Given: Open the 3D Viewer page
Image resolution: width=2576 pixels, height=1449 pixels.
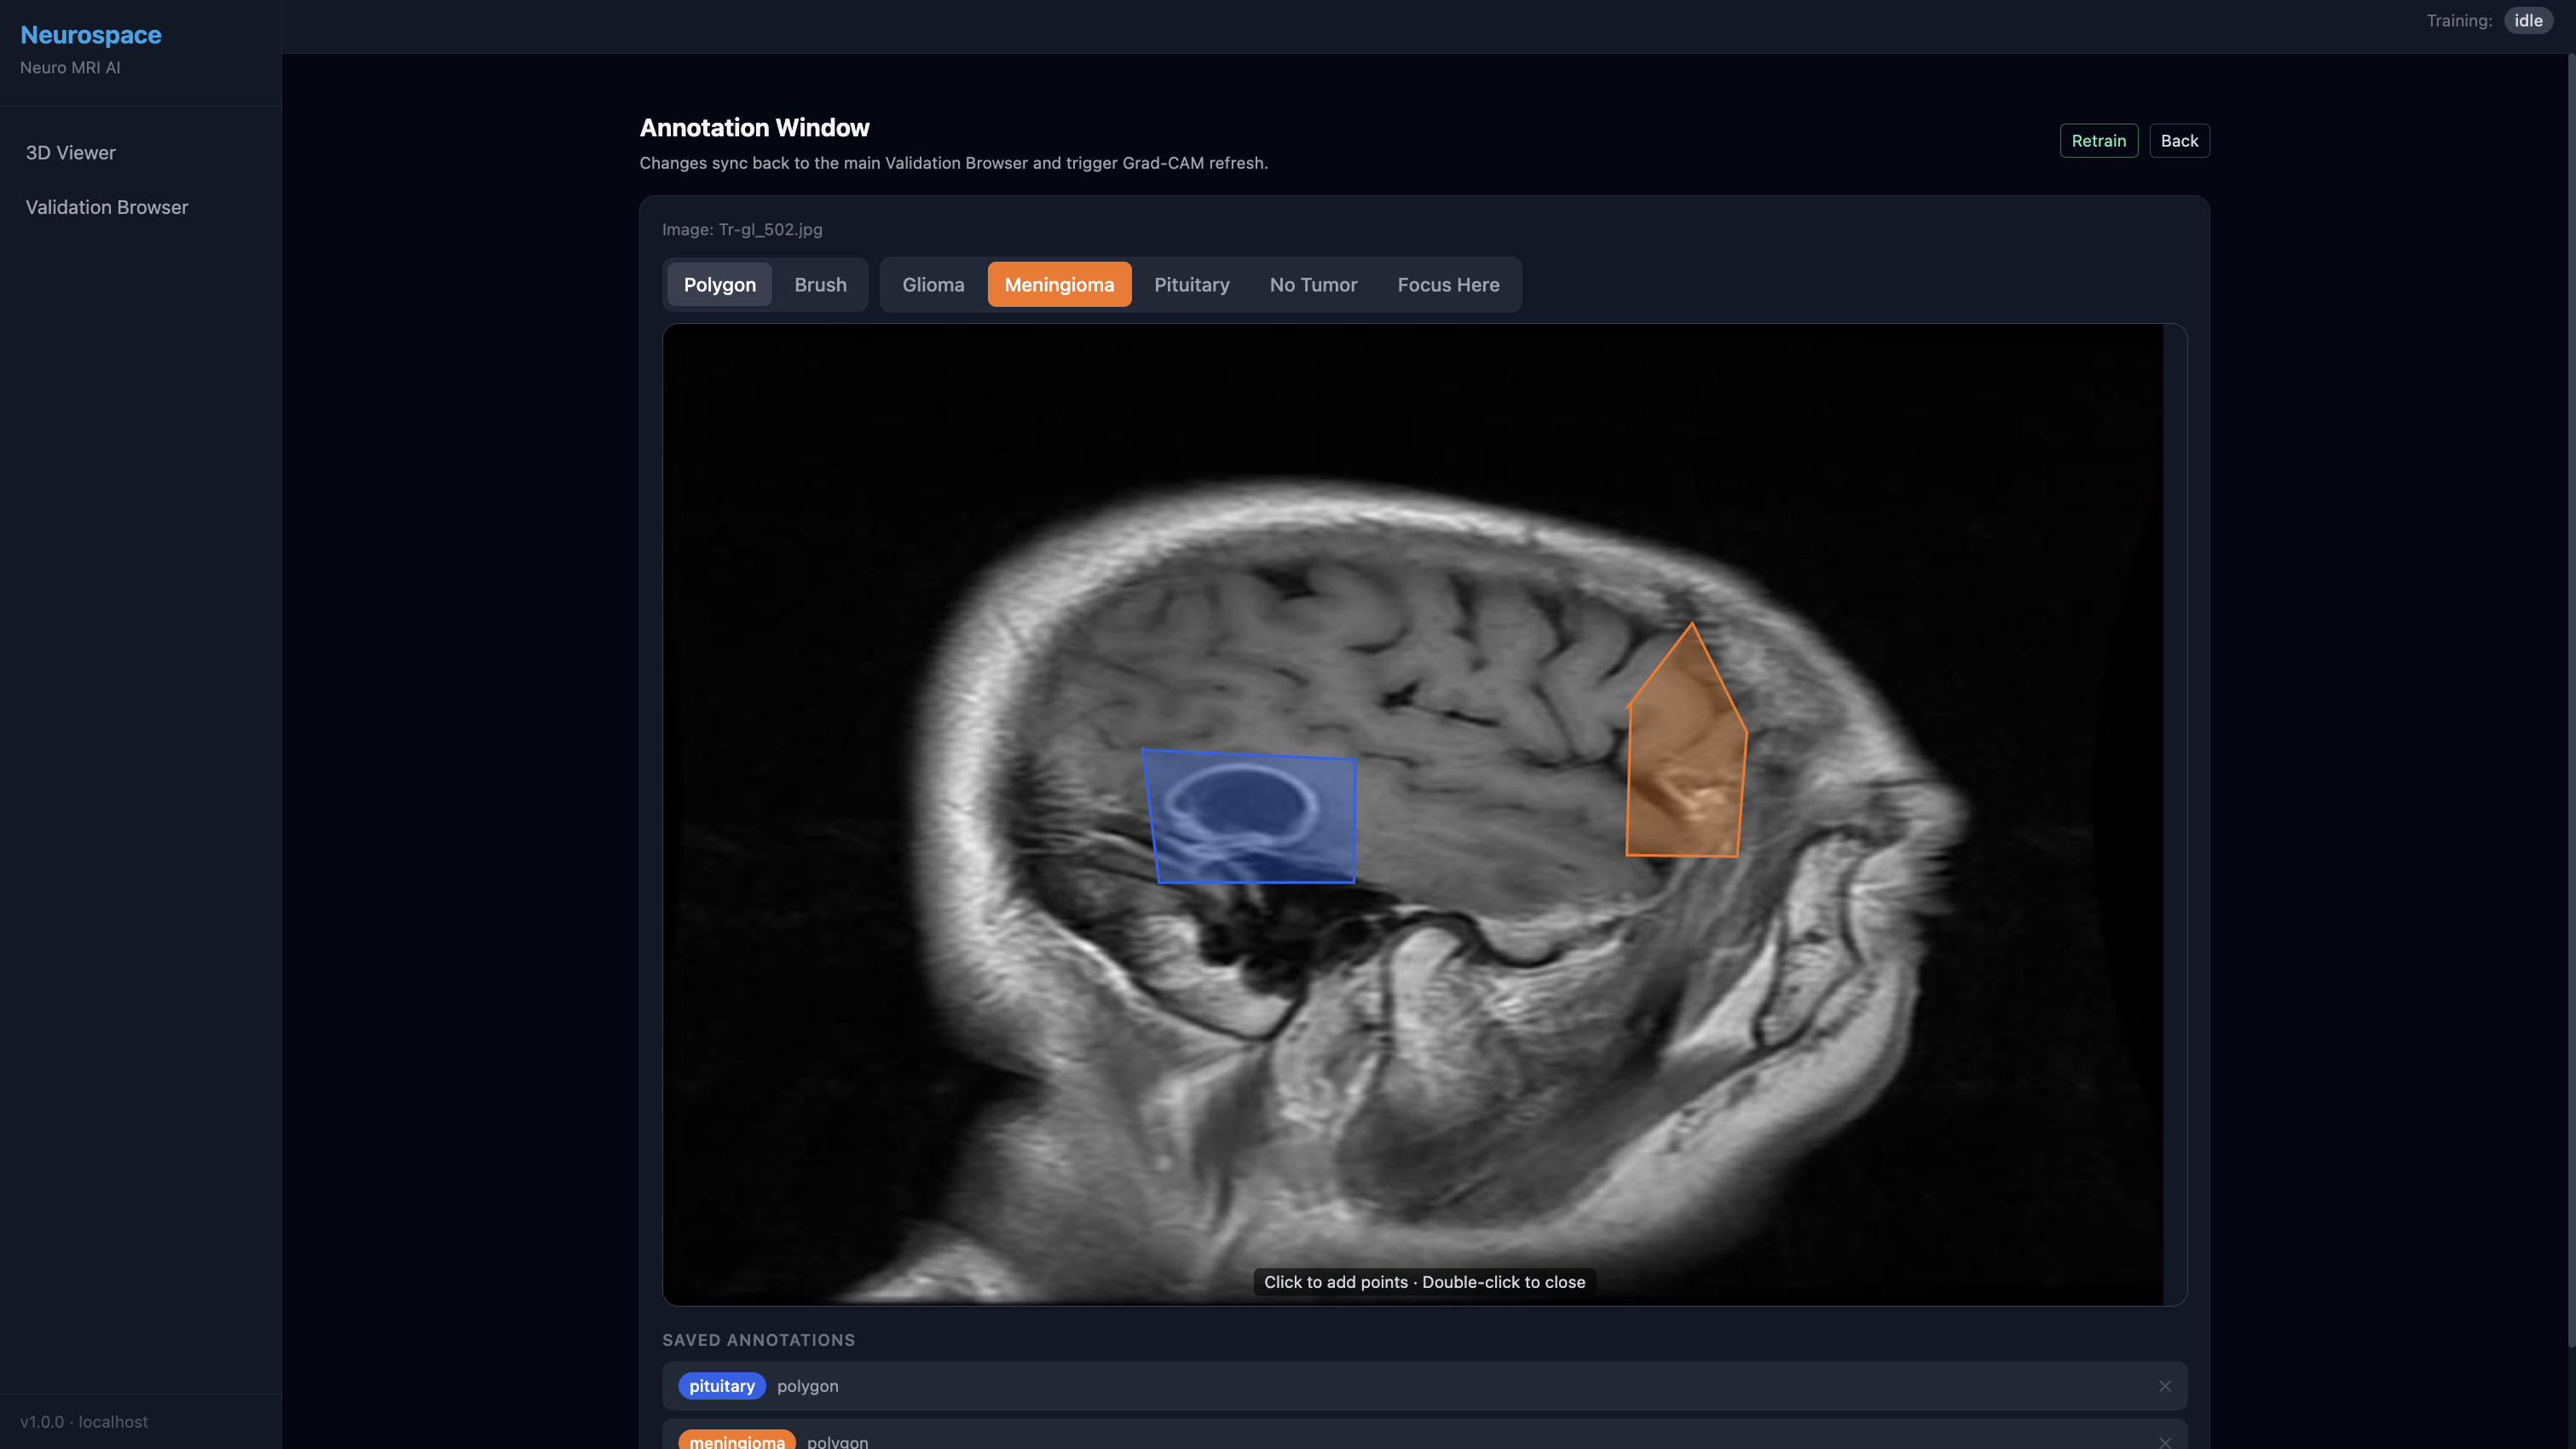Looking at the screenshot, I should [71, 153].
